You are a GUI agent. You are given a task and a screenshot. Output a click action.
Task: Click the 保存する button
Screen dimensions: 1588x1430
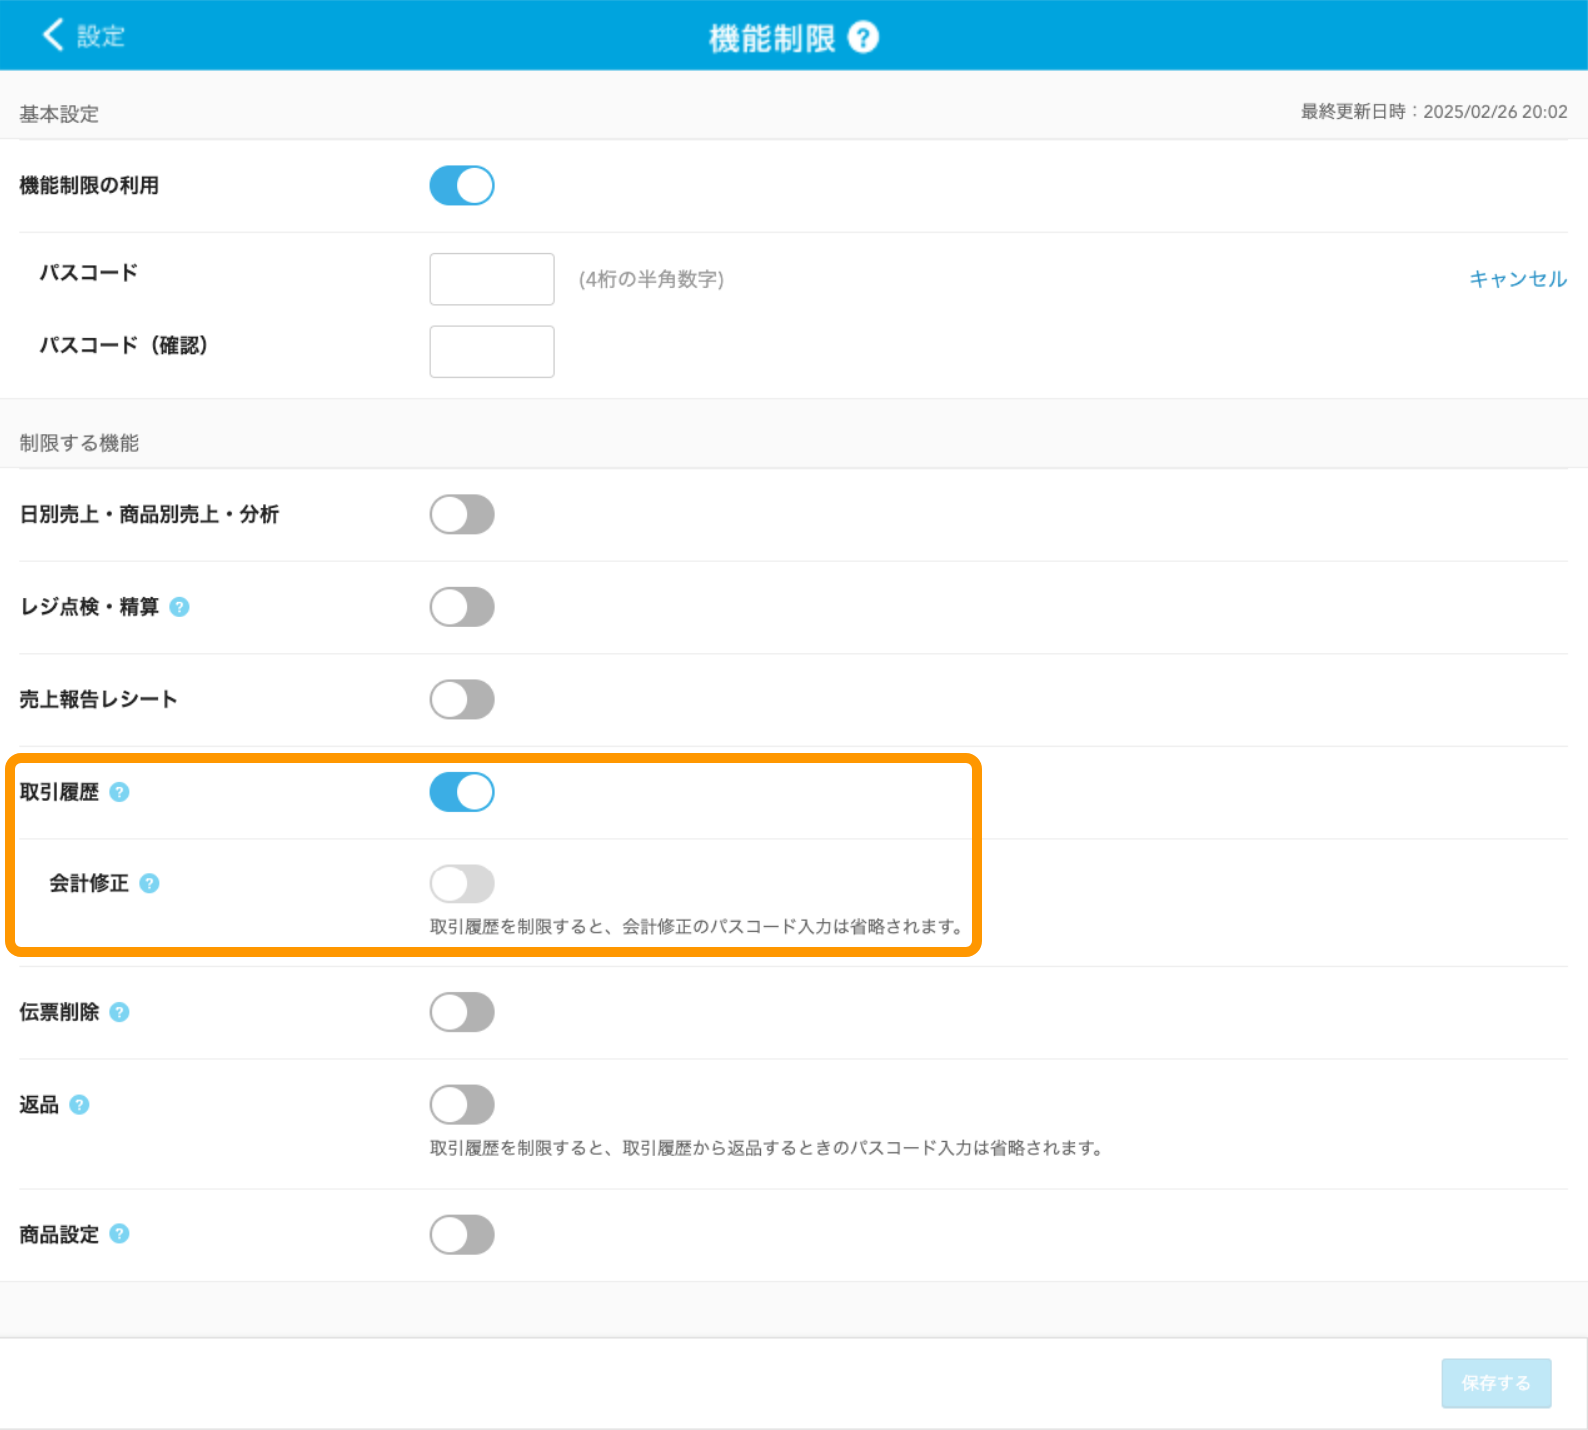coord(1496,1383)
